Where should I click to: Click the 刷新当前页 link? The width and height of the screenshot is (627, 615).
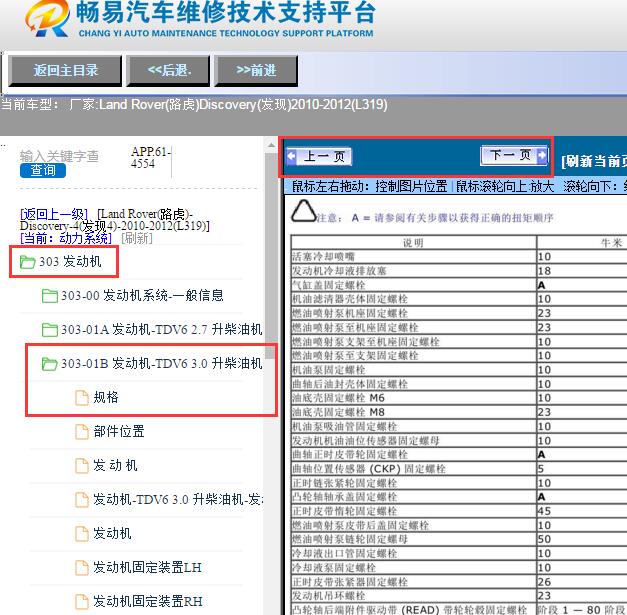click(x=593, y=161)
